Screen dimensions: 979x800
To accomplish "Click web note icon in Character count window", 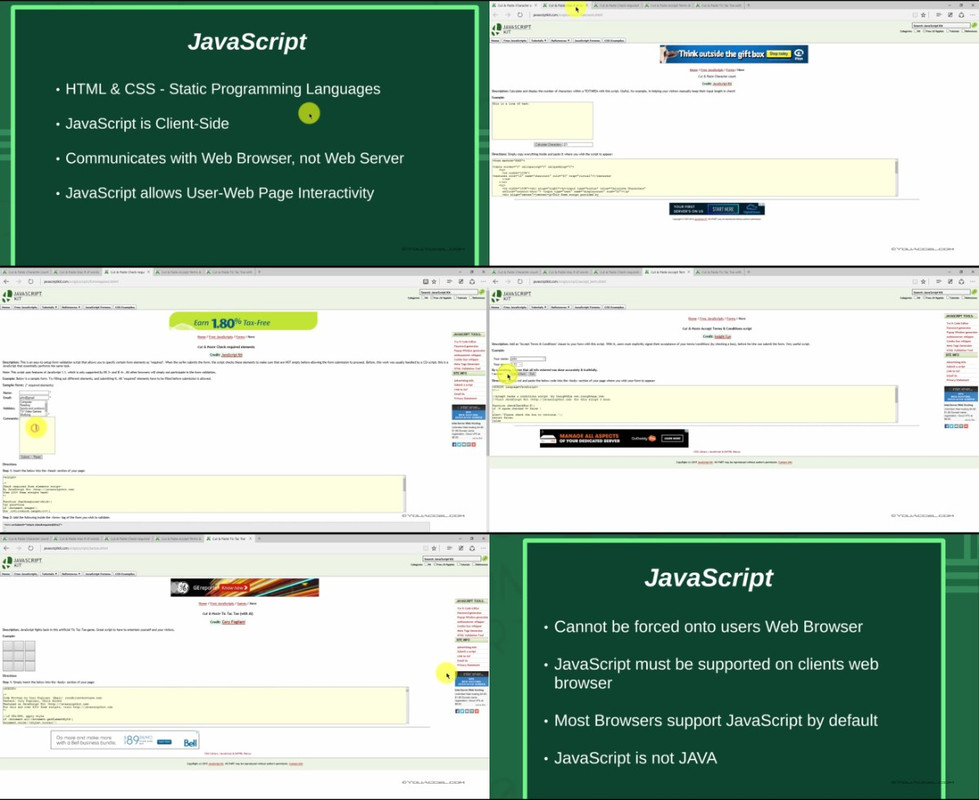I will pyautogui.click(x=950, y=15).
